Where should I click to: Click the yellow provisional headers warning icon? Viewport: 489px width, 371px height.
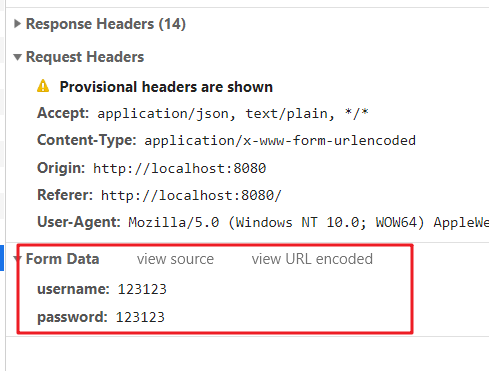pyautogui.click(x=43, y=86)
